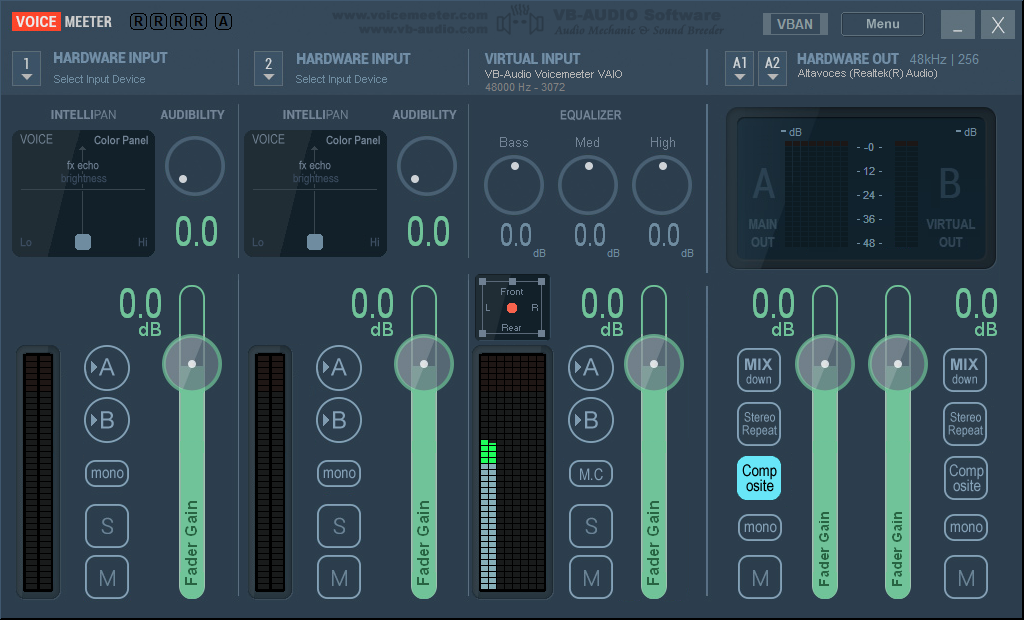This screenshot has height=620, width=1024.
Task: Click the Bass equalizer knob
Action: tap(514, 186)
